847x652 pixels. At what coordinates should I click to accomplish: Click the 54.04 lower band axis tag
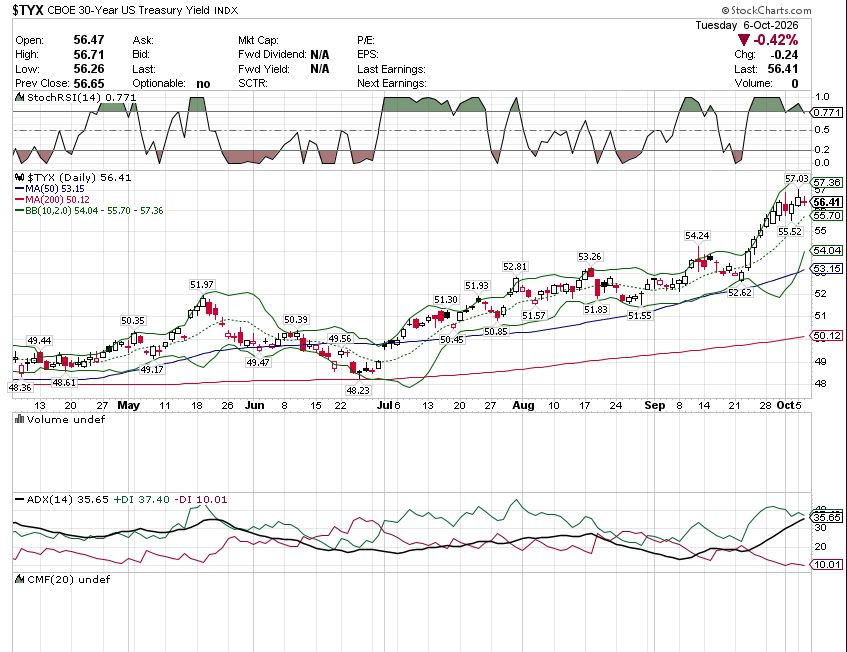tap(827, 251)
